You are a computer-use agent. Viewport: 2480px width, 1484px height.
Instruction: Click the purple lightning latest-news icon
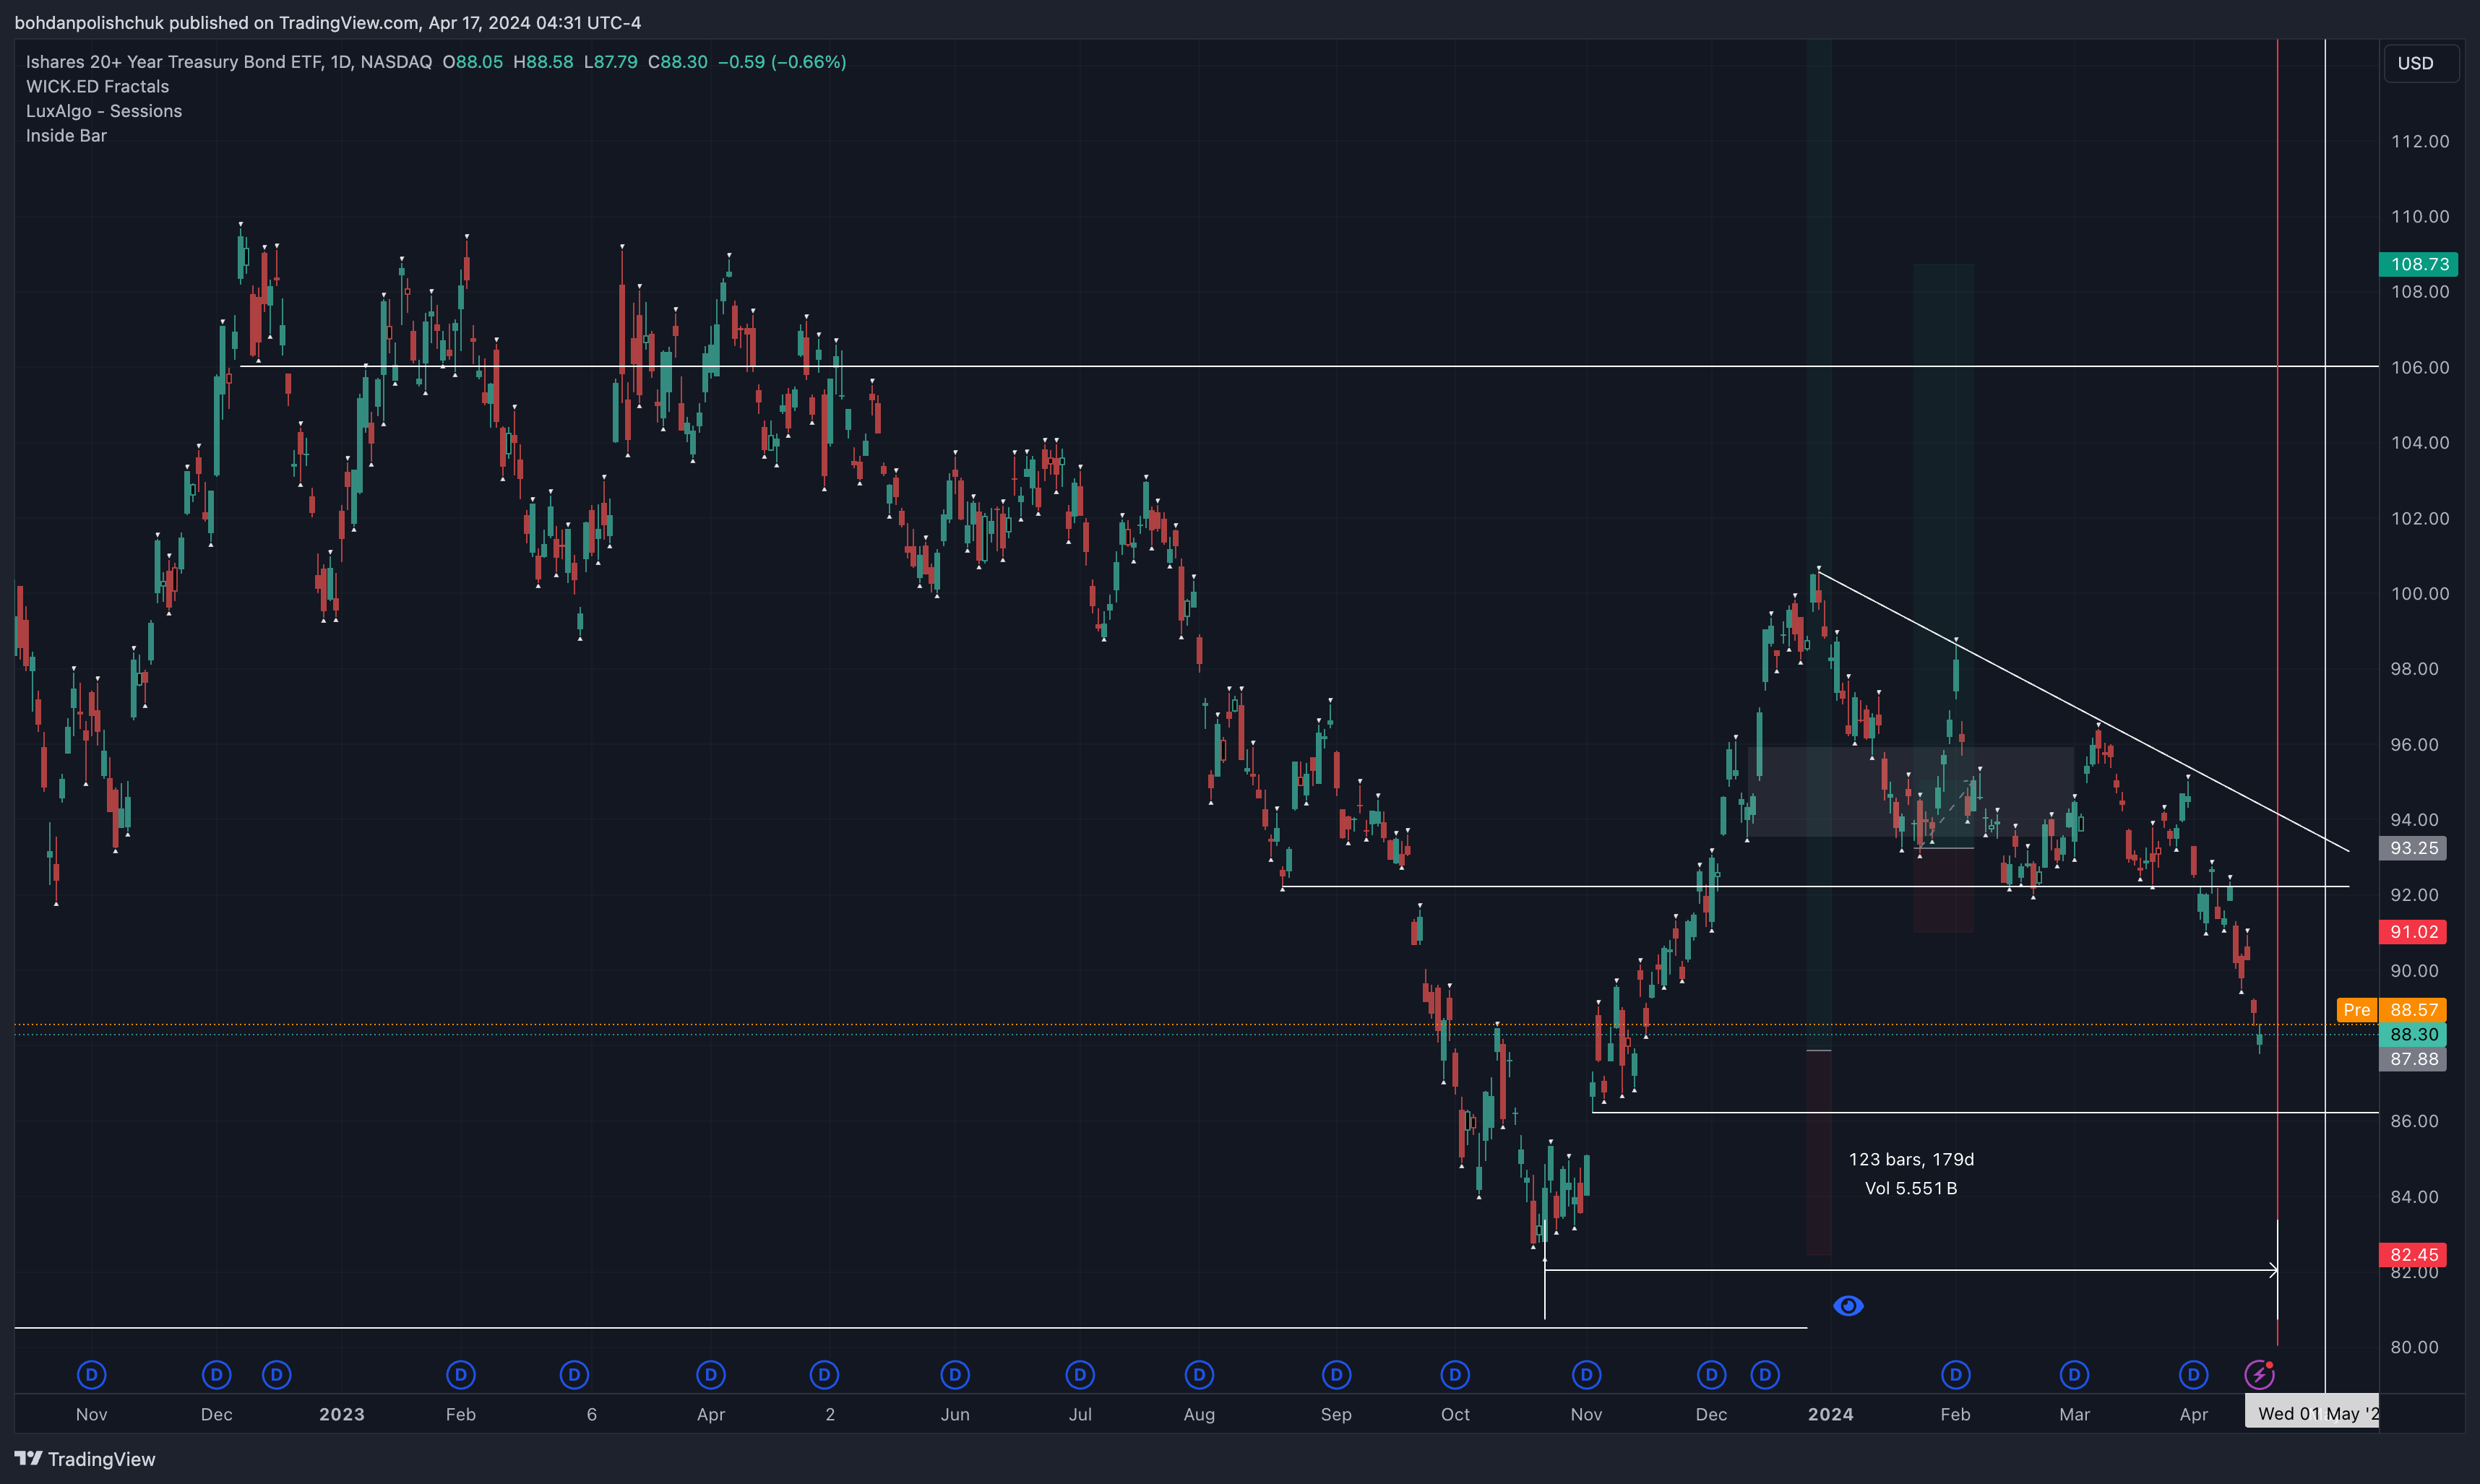pos(2259,1375)
